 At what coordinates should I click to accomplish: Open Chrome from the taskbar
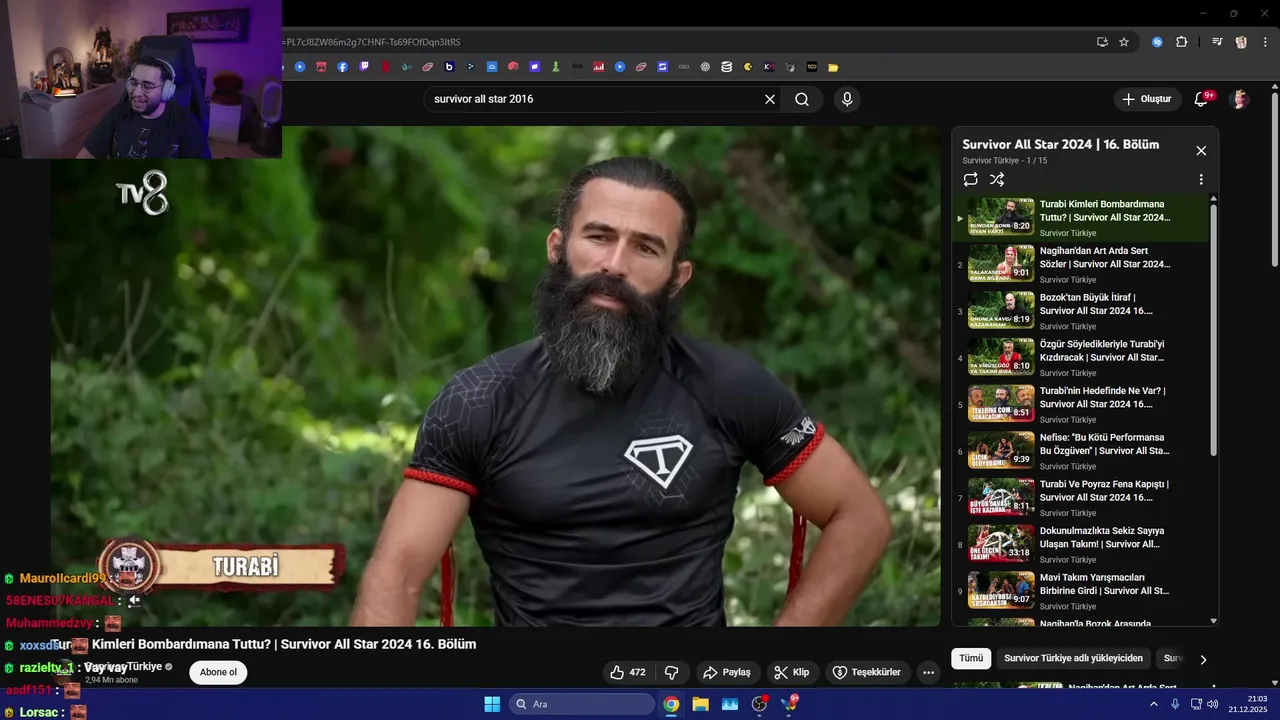(x=671, y=704)
